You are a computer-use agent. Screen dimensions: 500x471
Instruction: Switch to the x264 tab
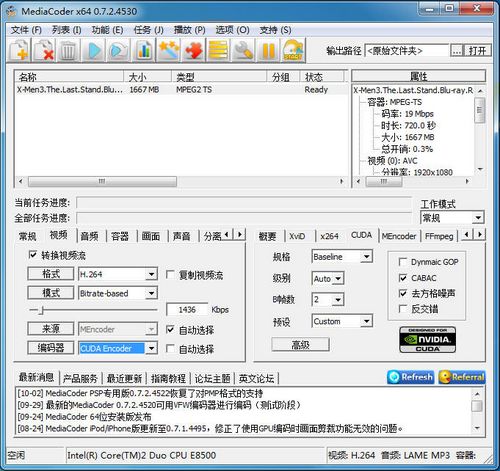329,236
